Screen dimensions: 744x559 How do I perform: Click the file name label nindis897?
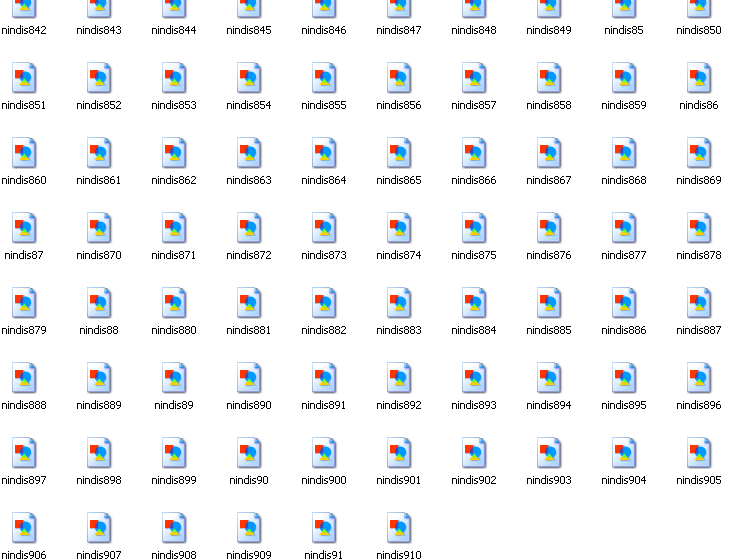[24, 480]
